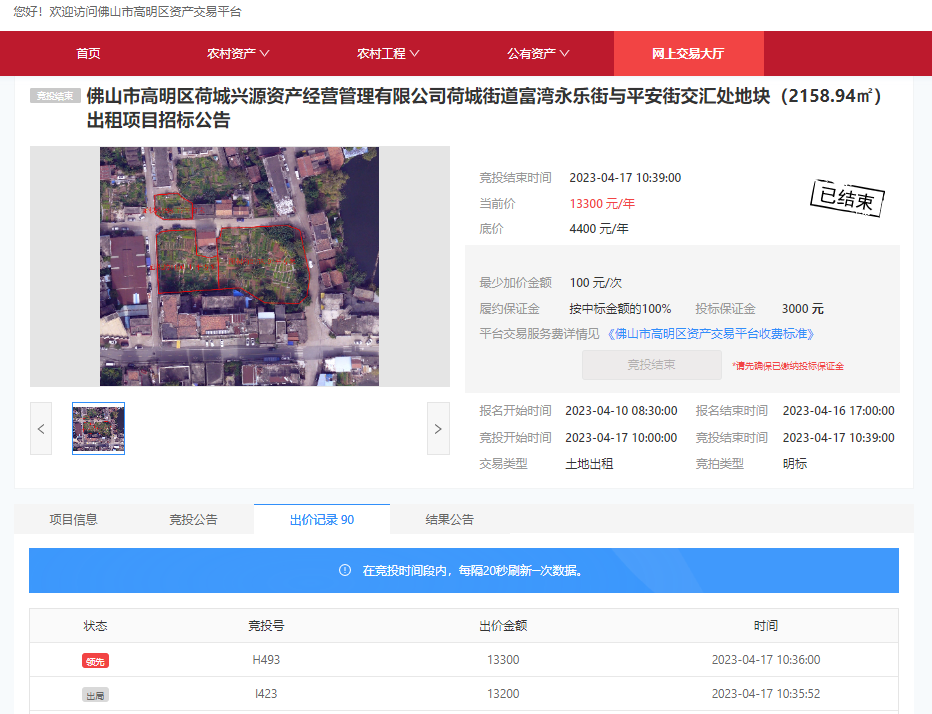Click the 已结束 stamp graphic

pos(846,198)
